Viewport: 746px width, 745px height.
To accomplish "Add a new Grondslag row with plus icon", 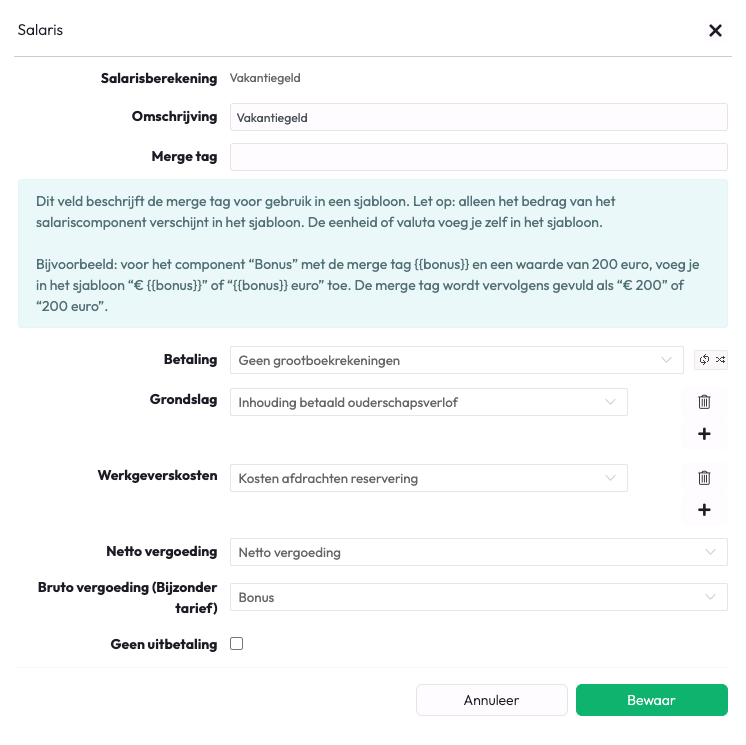I will [x=704, y=434].
